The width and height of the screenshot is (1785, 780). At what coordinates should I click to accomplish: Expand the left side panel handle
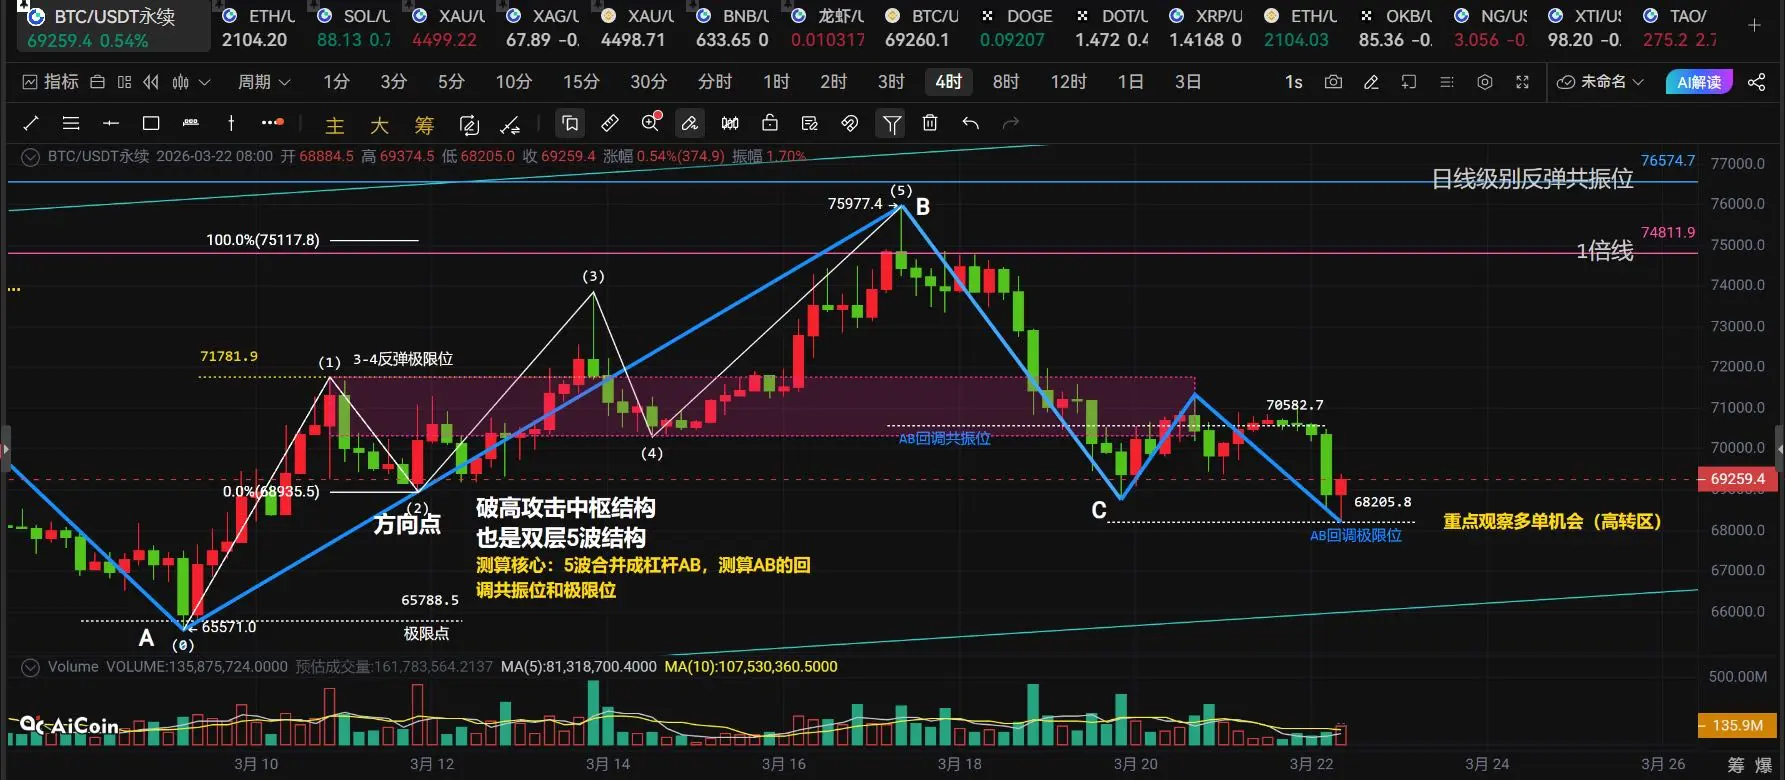pyautogui.click(x=4, y=447)
